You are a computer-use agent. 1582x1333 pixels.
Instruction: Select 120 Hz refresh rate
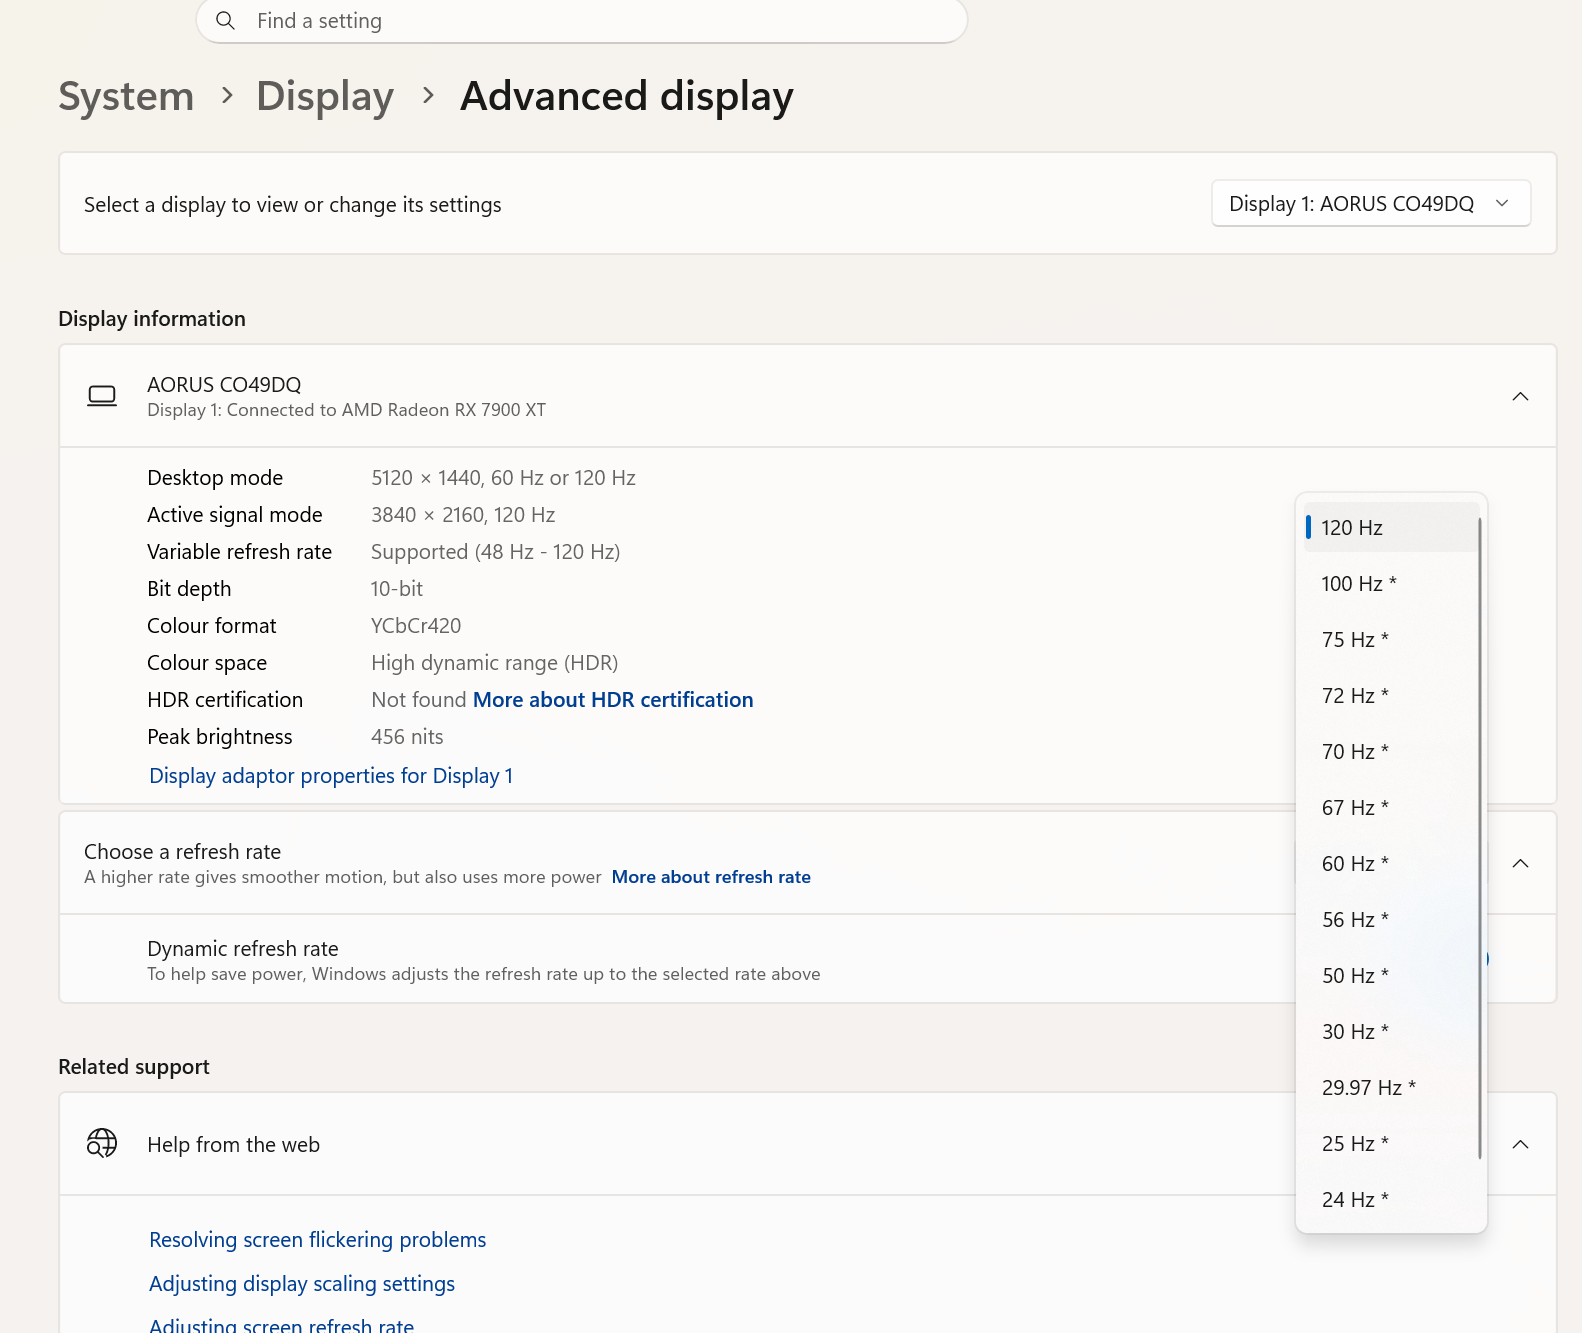1391,527
